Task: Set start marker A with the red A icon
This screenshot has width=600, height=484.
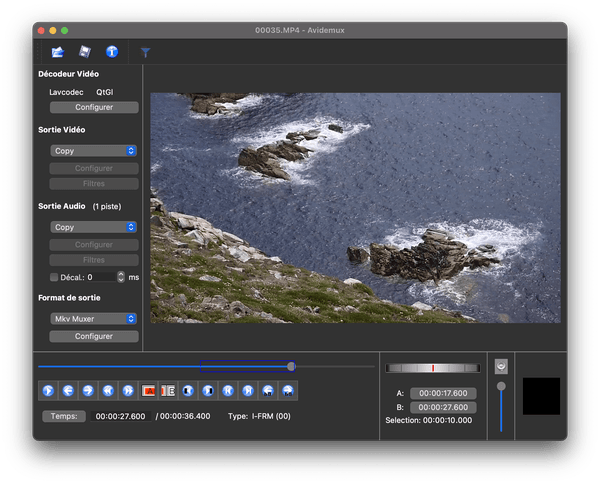Action: click(x=148, y=391)
